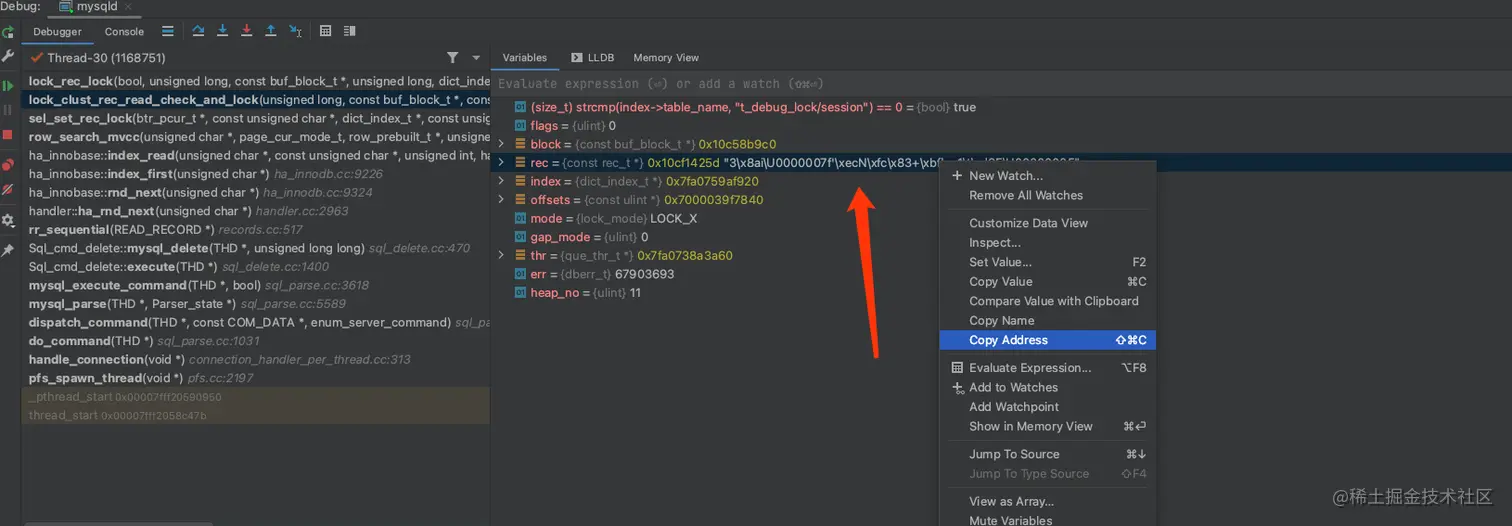Choose Copy Address menu entry
The width and height of the screenshot is (1512, 526).
coord(1048,341)
